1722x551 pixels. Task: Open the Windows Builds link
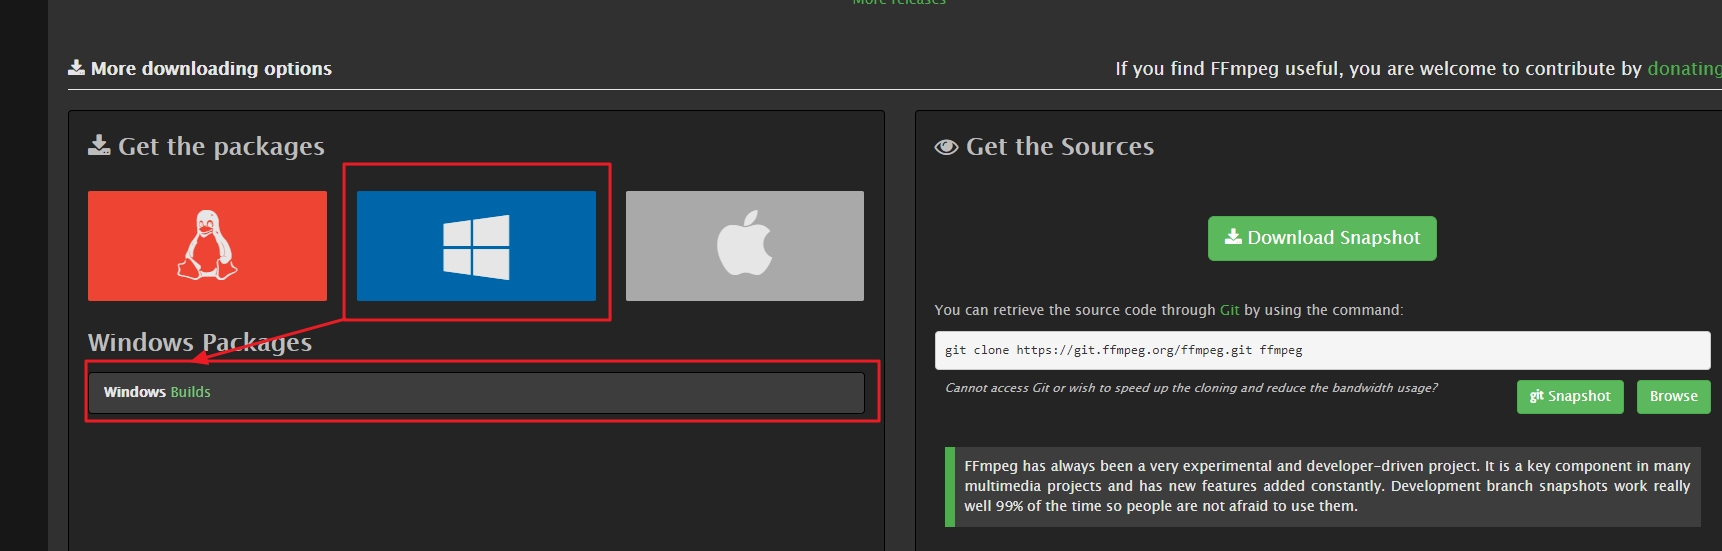coord(157,392)
